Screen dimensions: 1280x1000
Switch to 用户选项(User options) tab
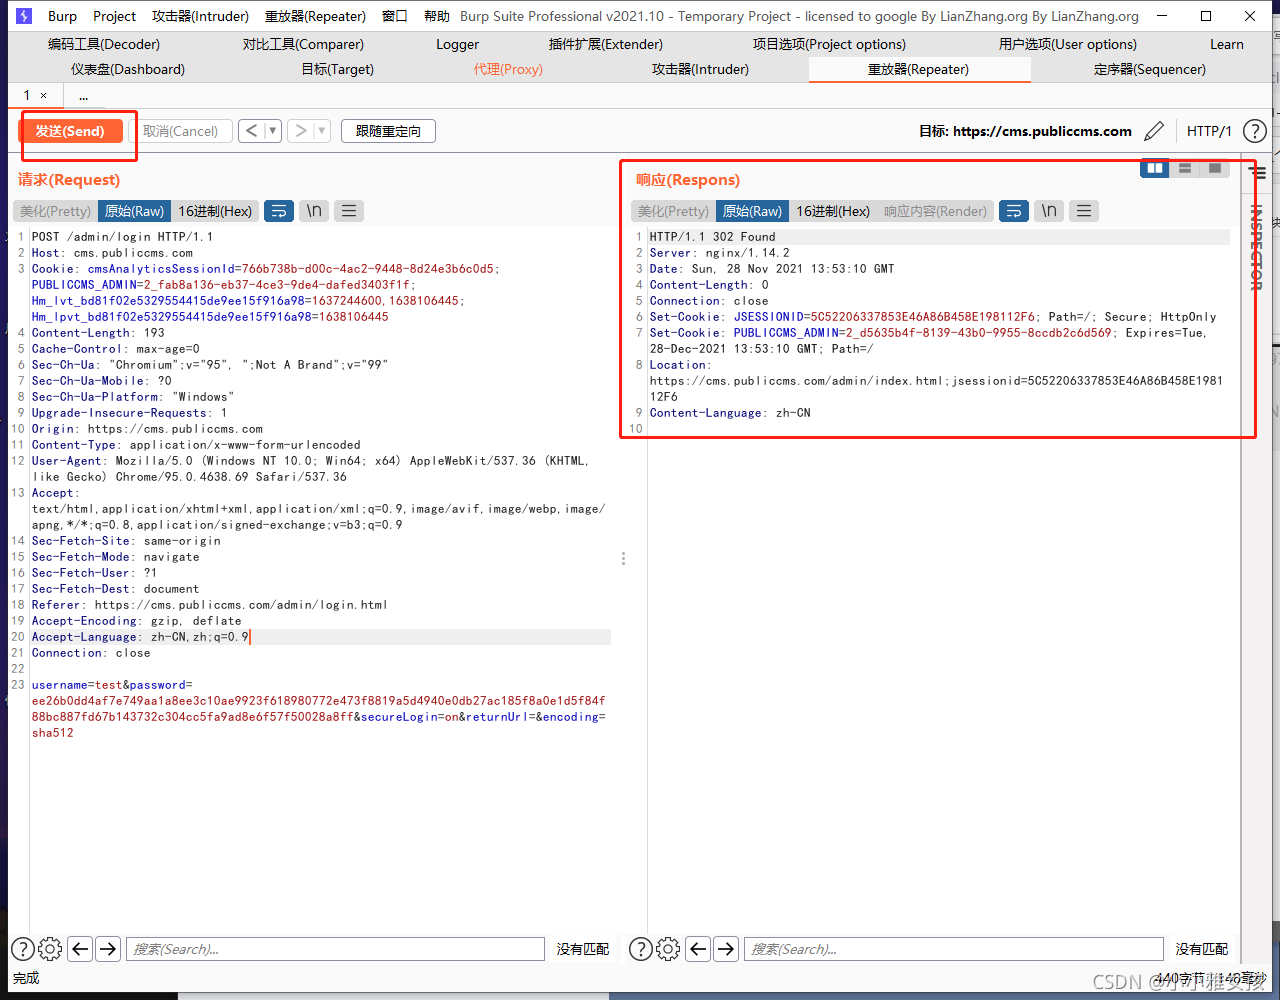coord(1068,44)
